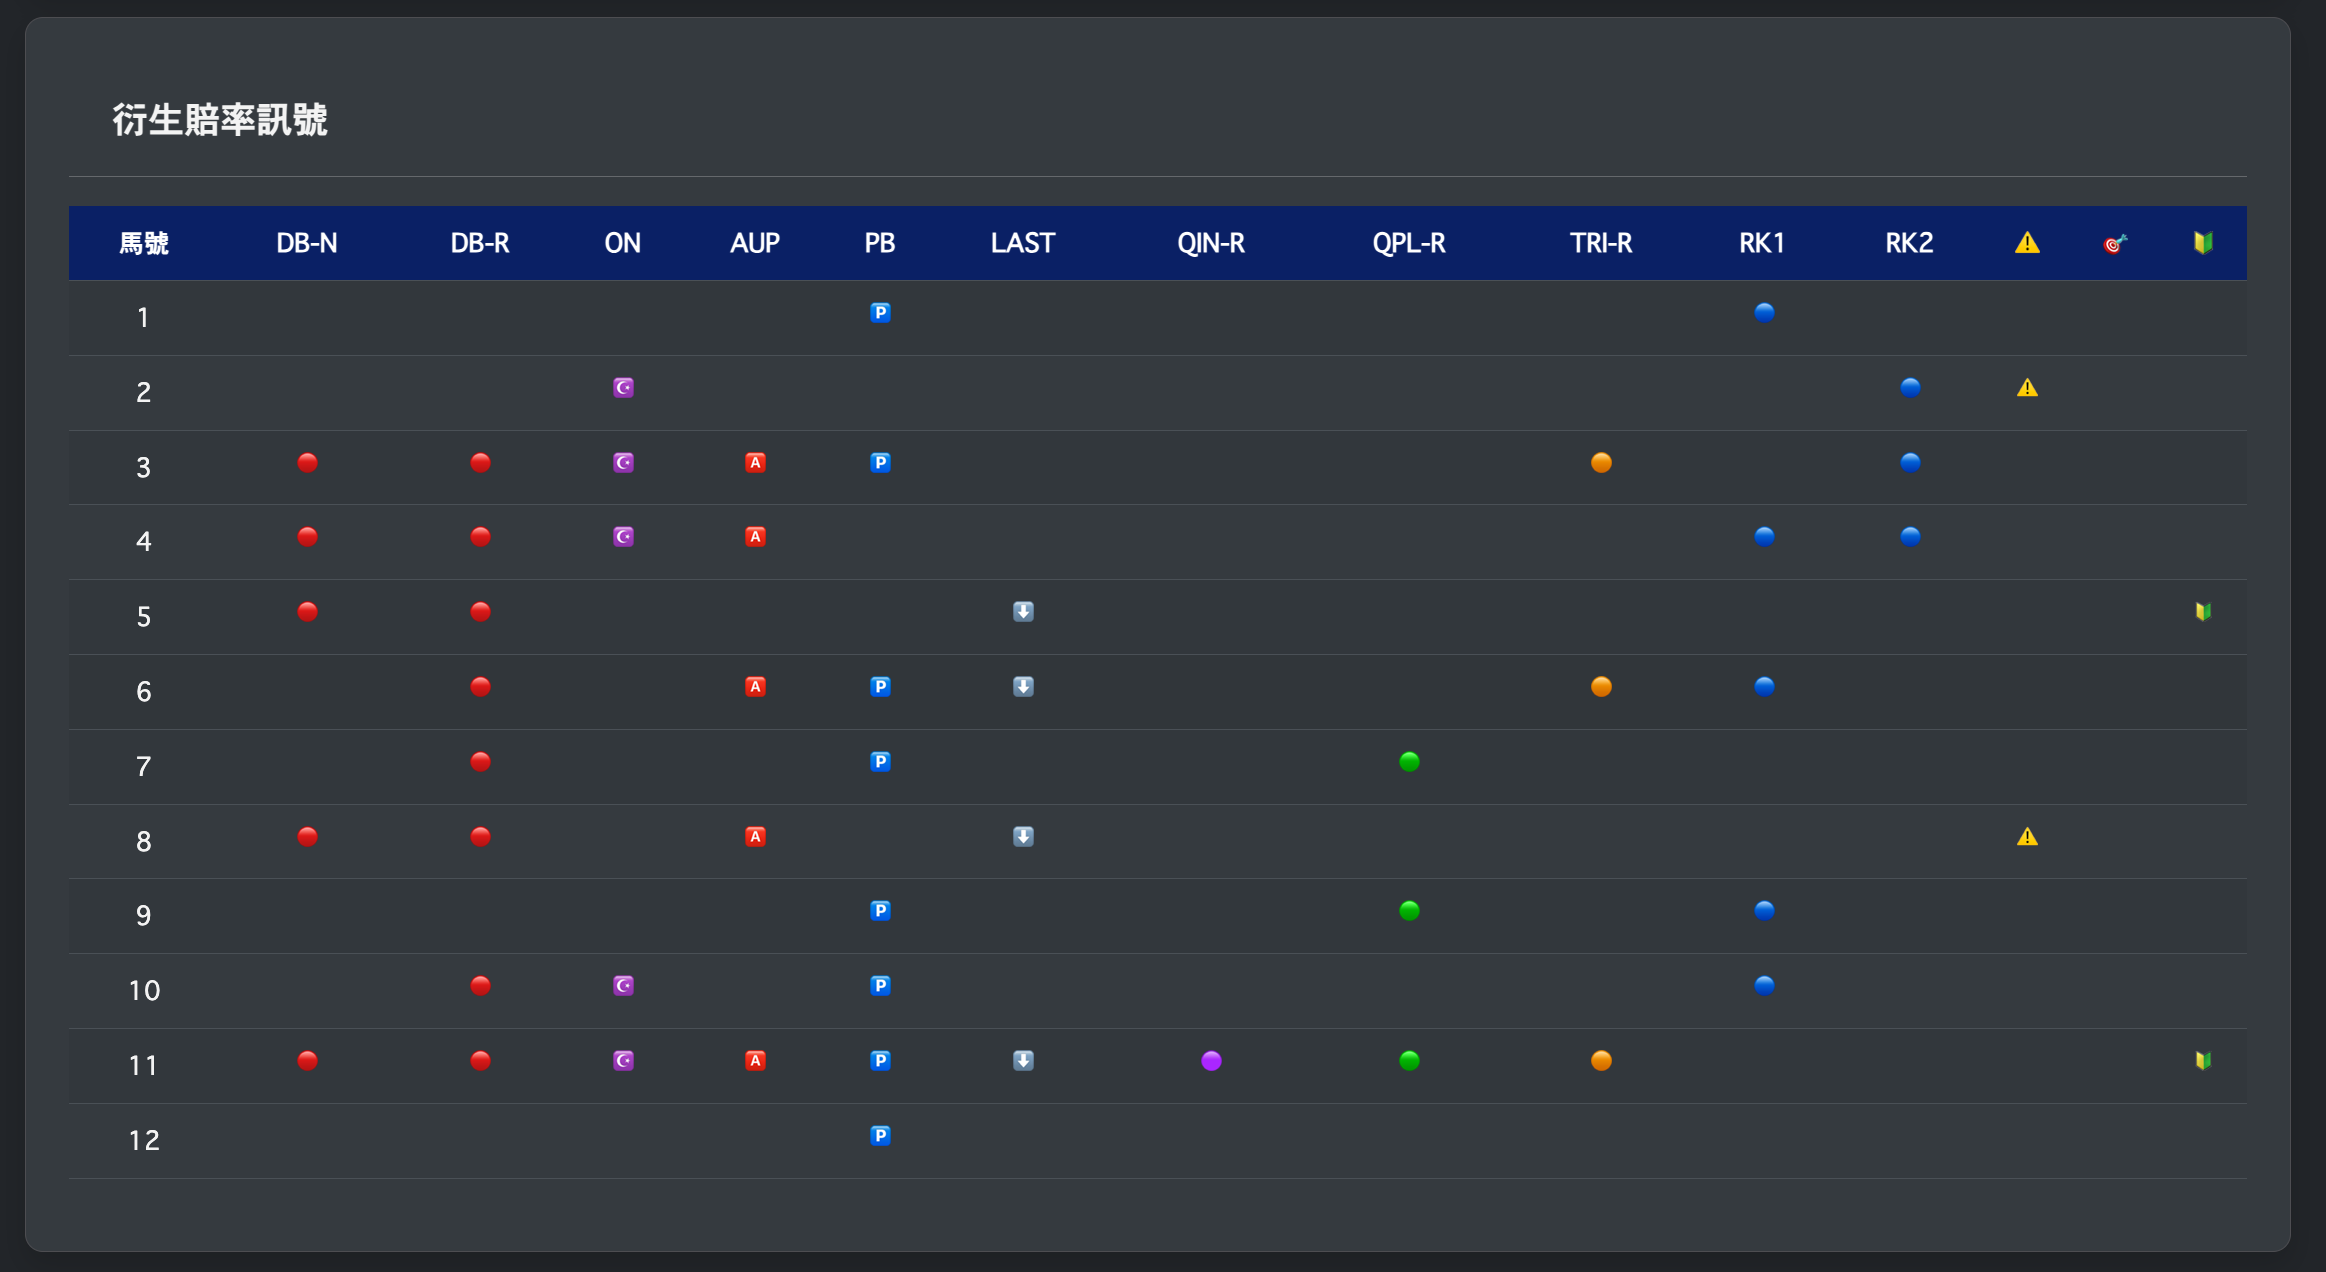Click the warning triangle icon in header
Viewport: 2326px width, 1272px height.
[2027, 243]
